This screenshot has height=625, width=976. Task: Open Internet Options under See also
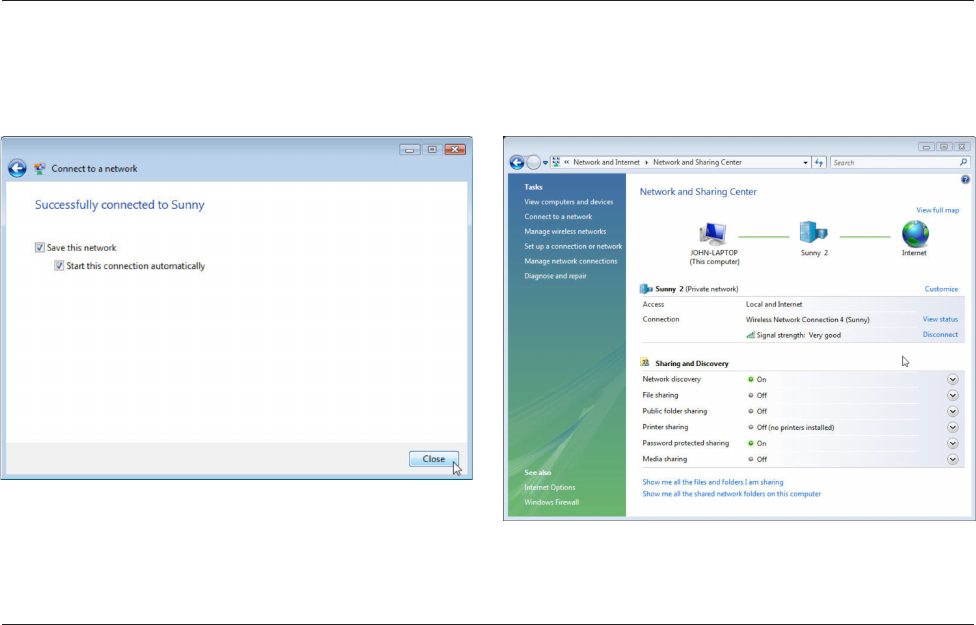tap(550, 487)
